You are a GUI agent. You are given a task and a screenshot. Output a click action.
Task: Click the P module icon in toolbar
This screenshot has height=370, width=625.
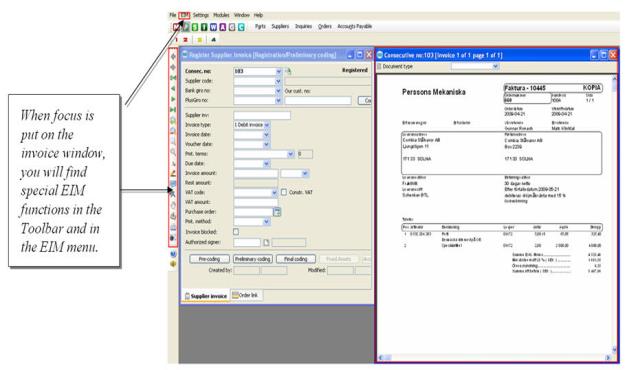(x=186, y=27)
